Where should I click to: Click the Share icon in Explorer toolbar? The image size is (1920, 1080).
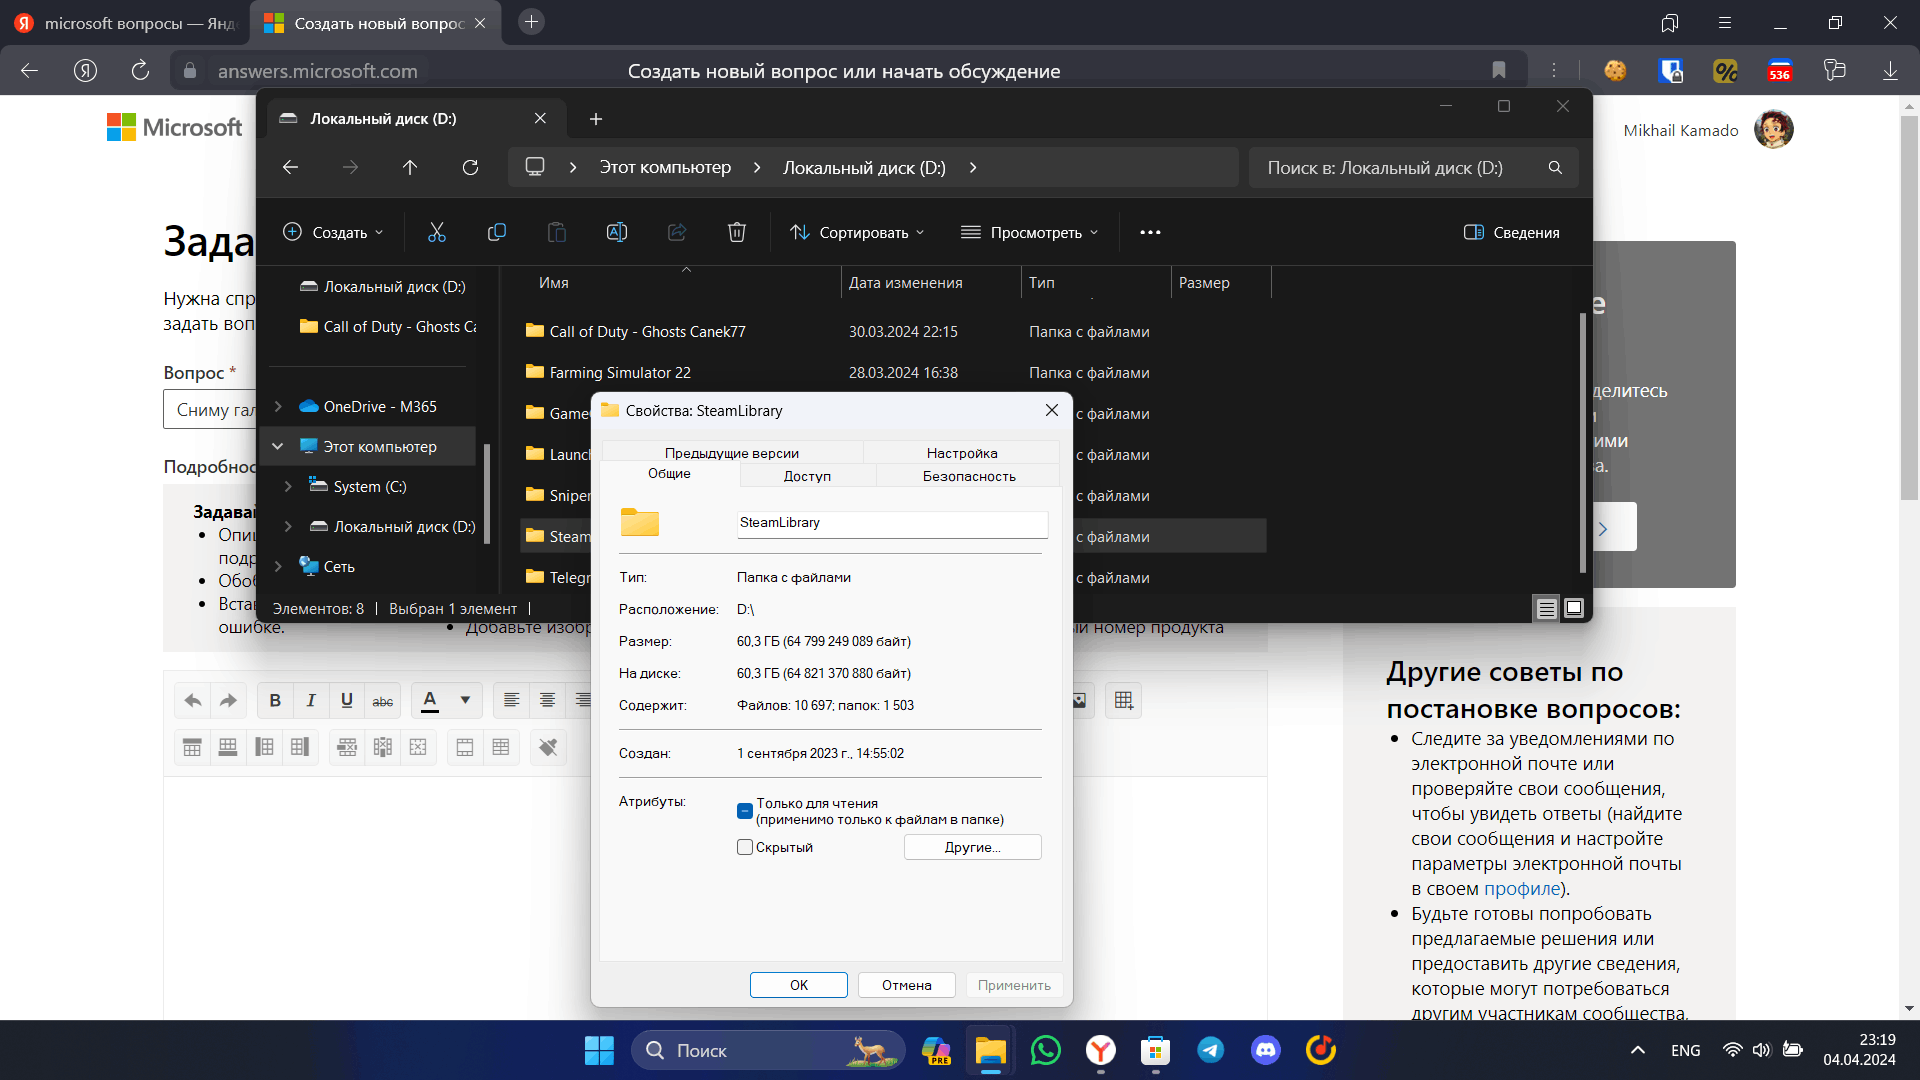(x=677, y=232)
